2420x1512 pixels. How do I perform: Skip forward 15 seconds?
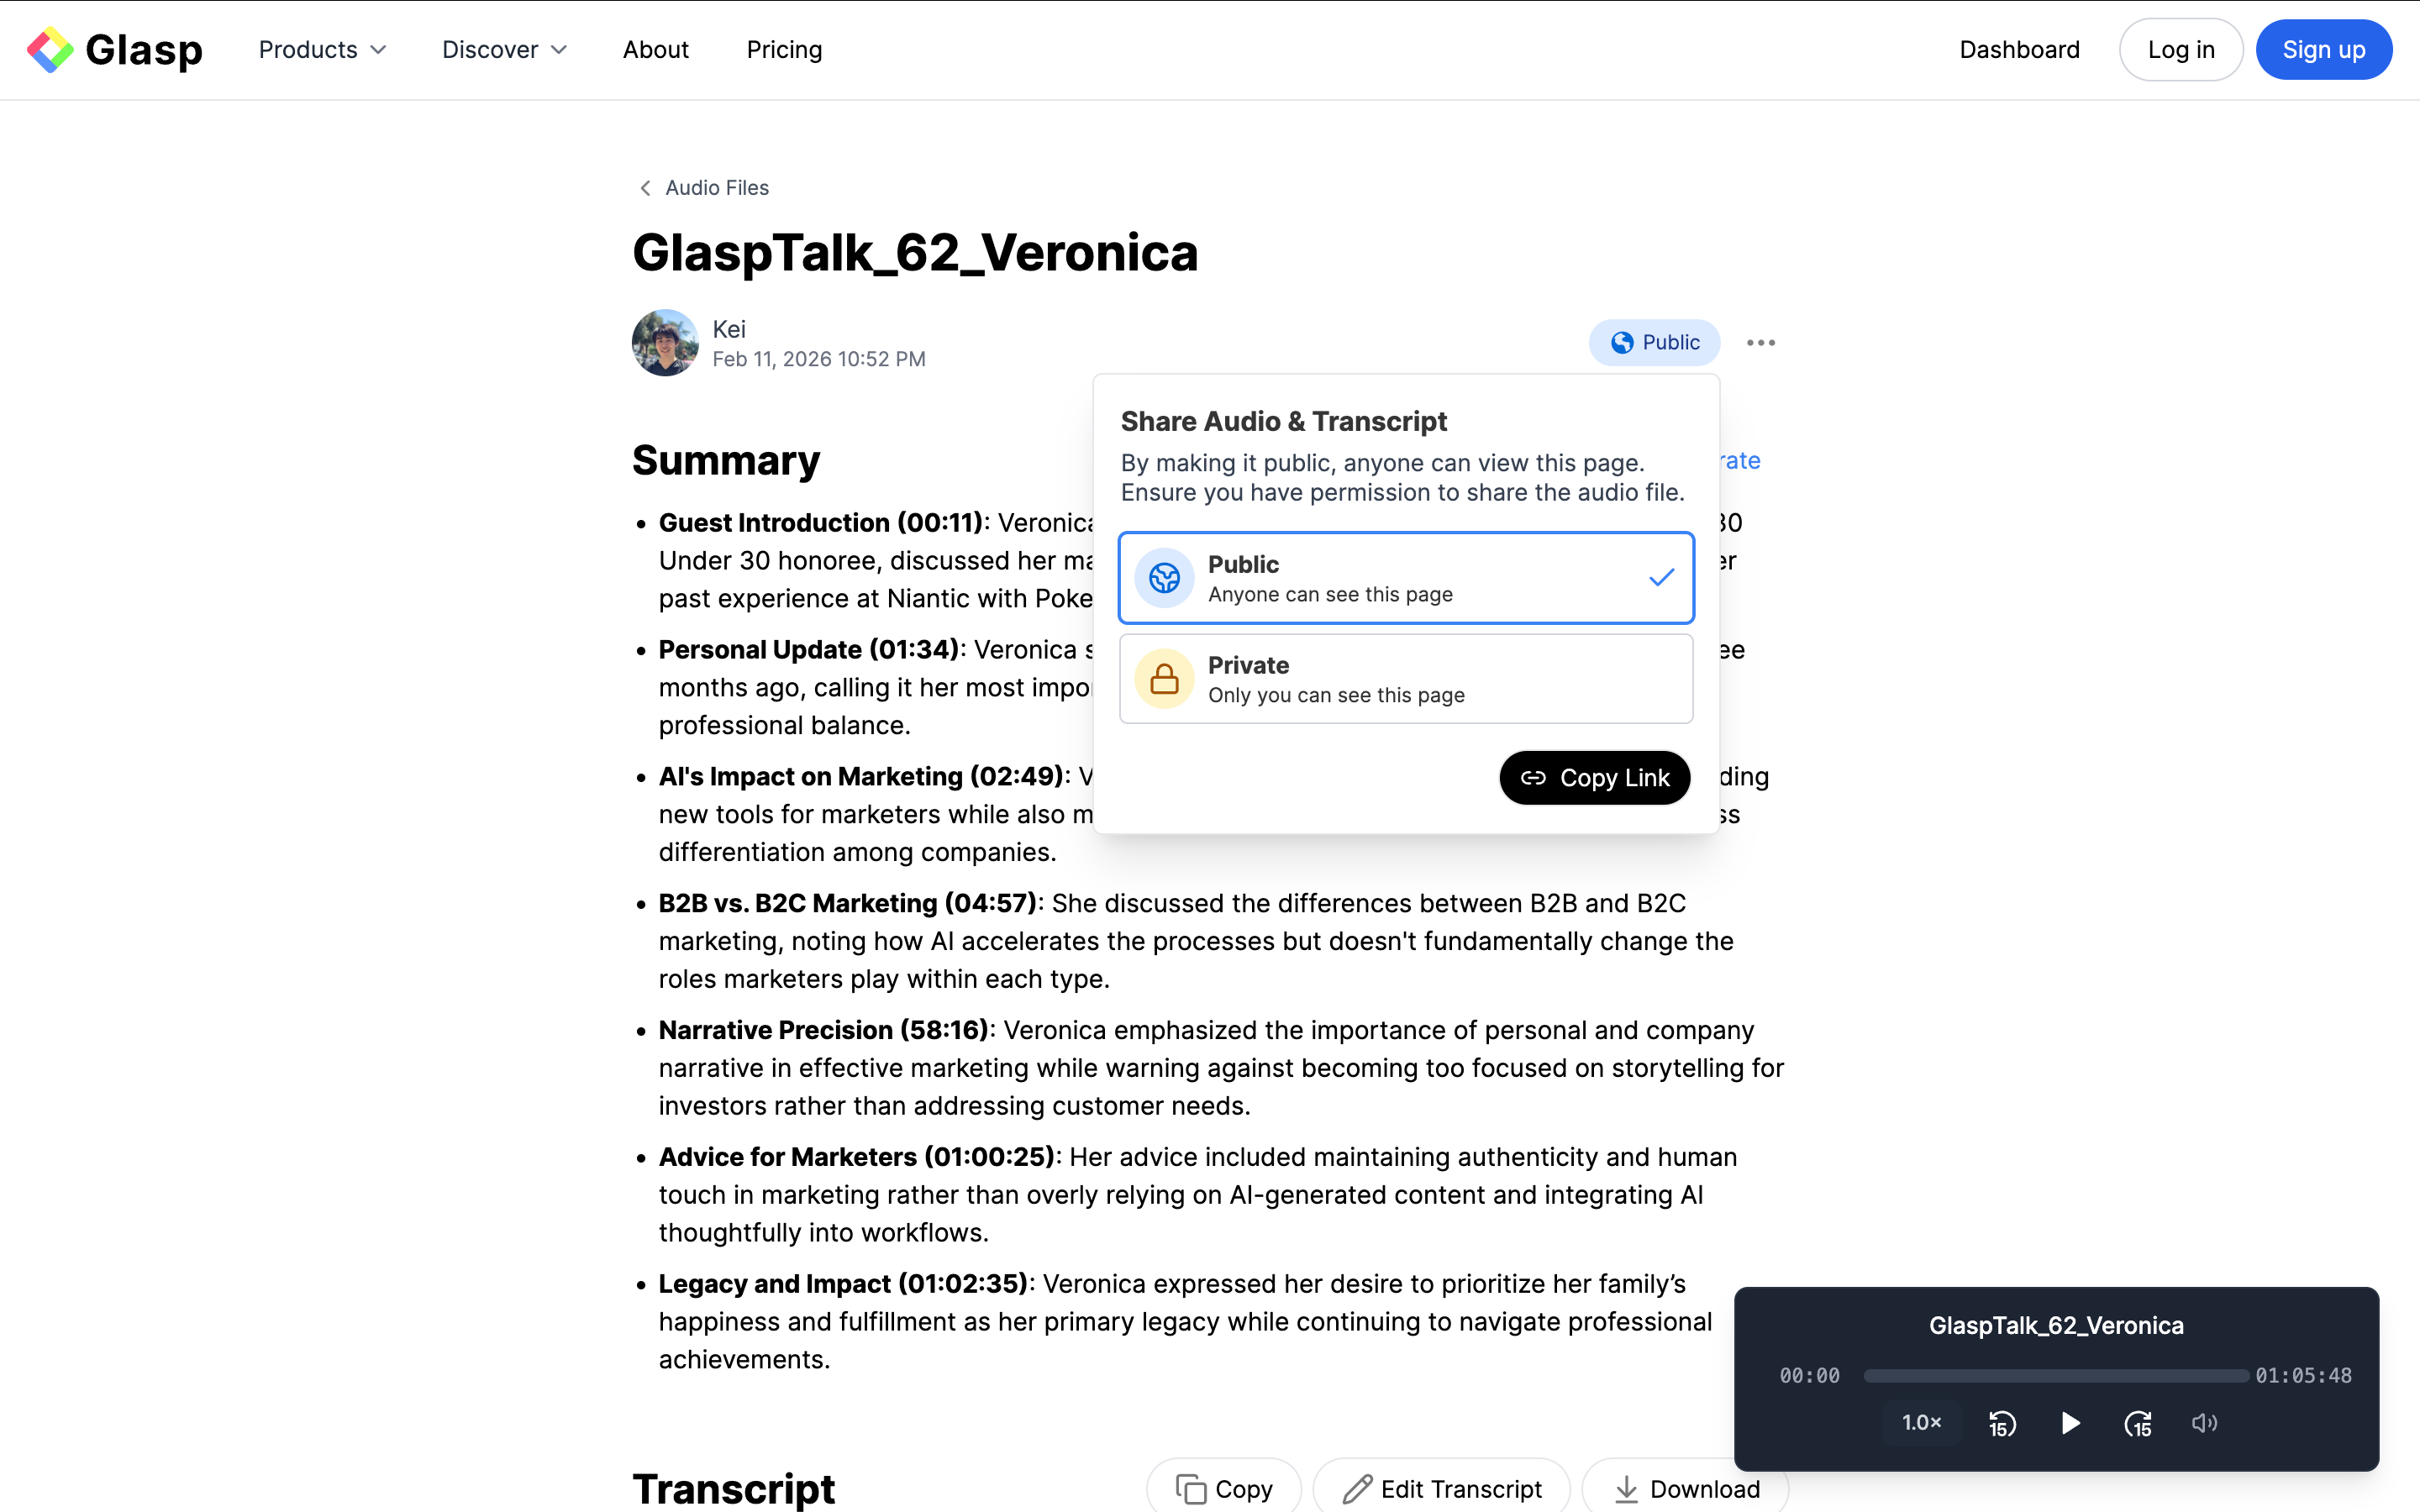pos(2138,1423)
